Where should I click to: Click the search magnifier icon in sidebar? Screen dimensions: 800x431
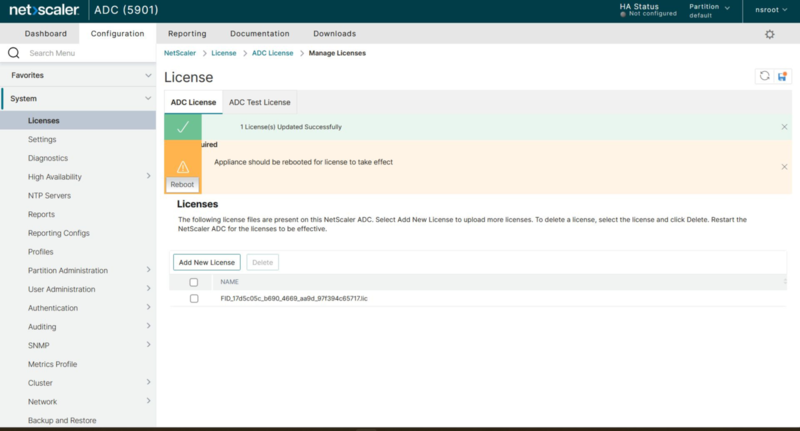pos(14,53)
